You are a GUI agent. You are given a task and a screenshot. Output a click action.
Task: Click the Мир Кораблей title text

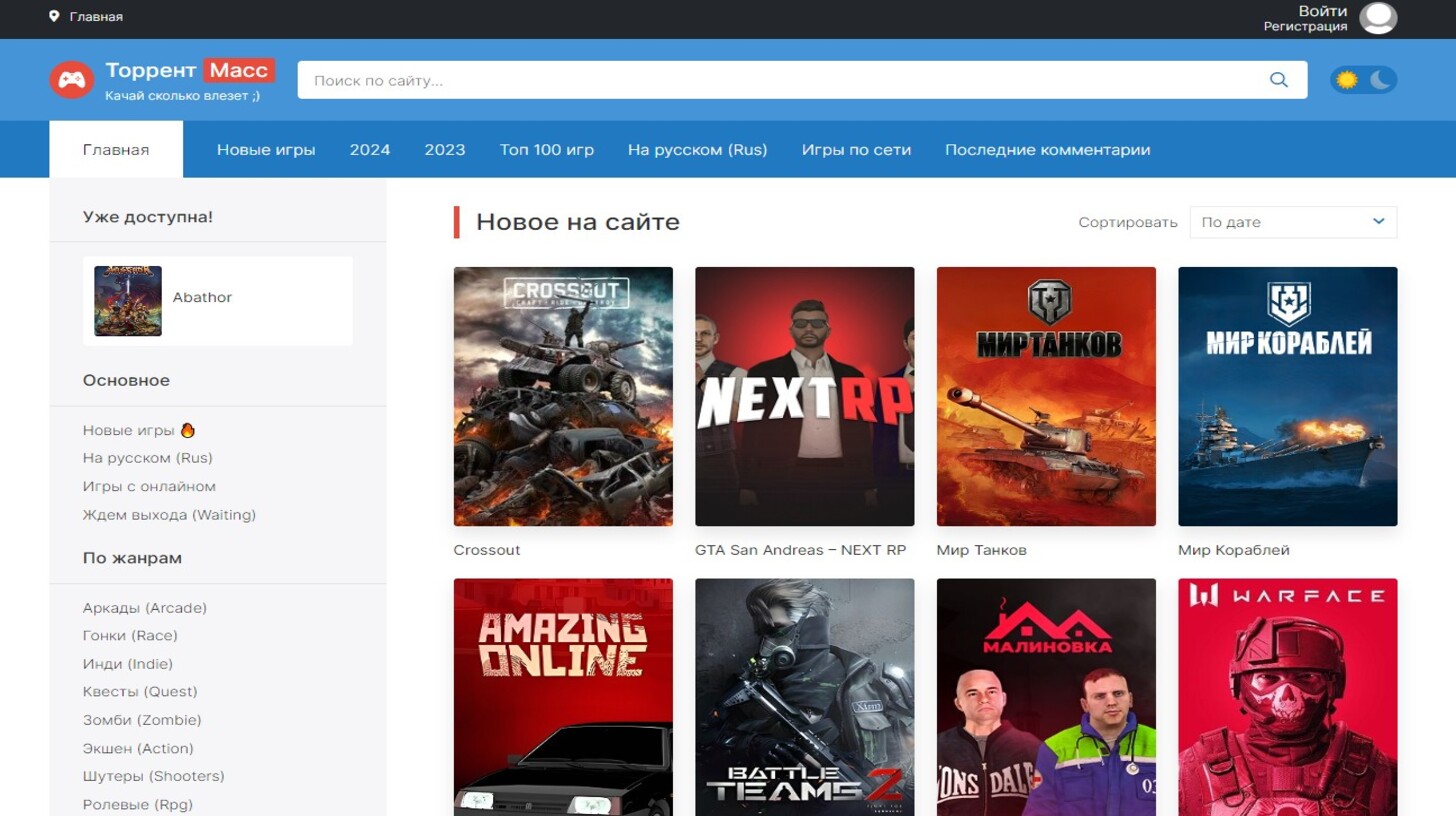click(x=1234, y=550)
